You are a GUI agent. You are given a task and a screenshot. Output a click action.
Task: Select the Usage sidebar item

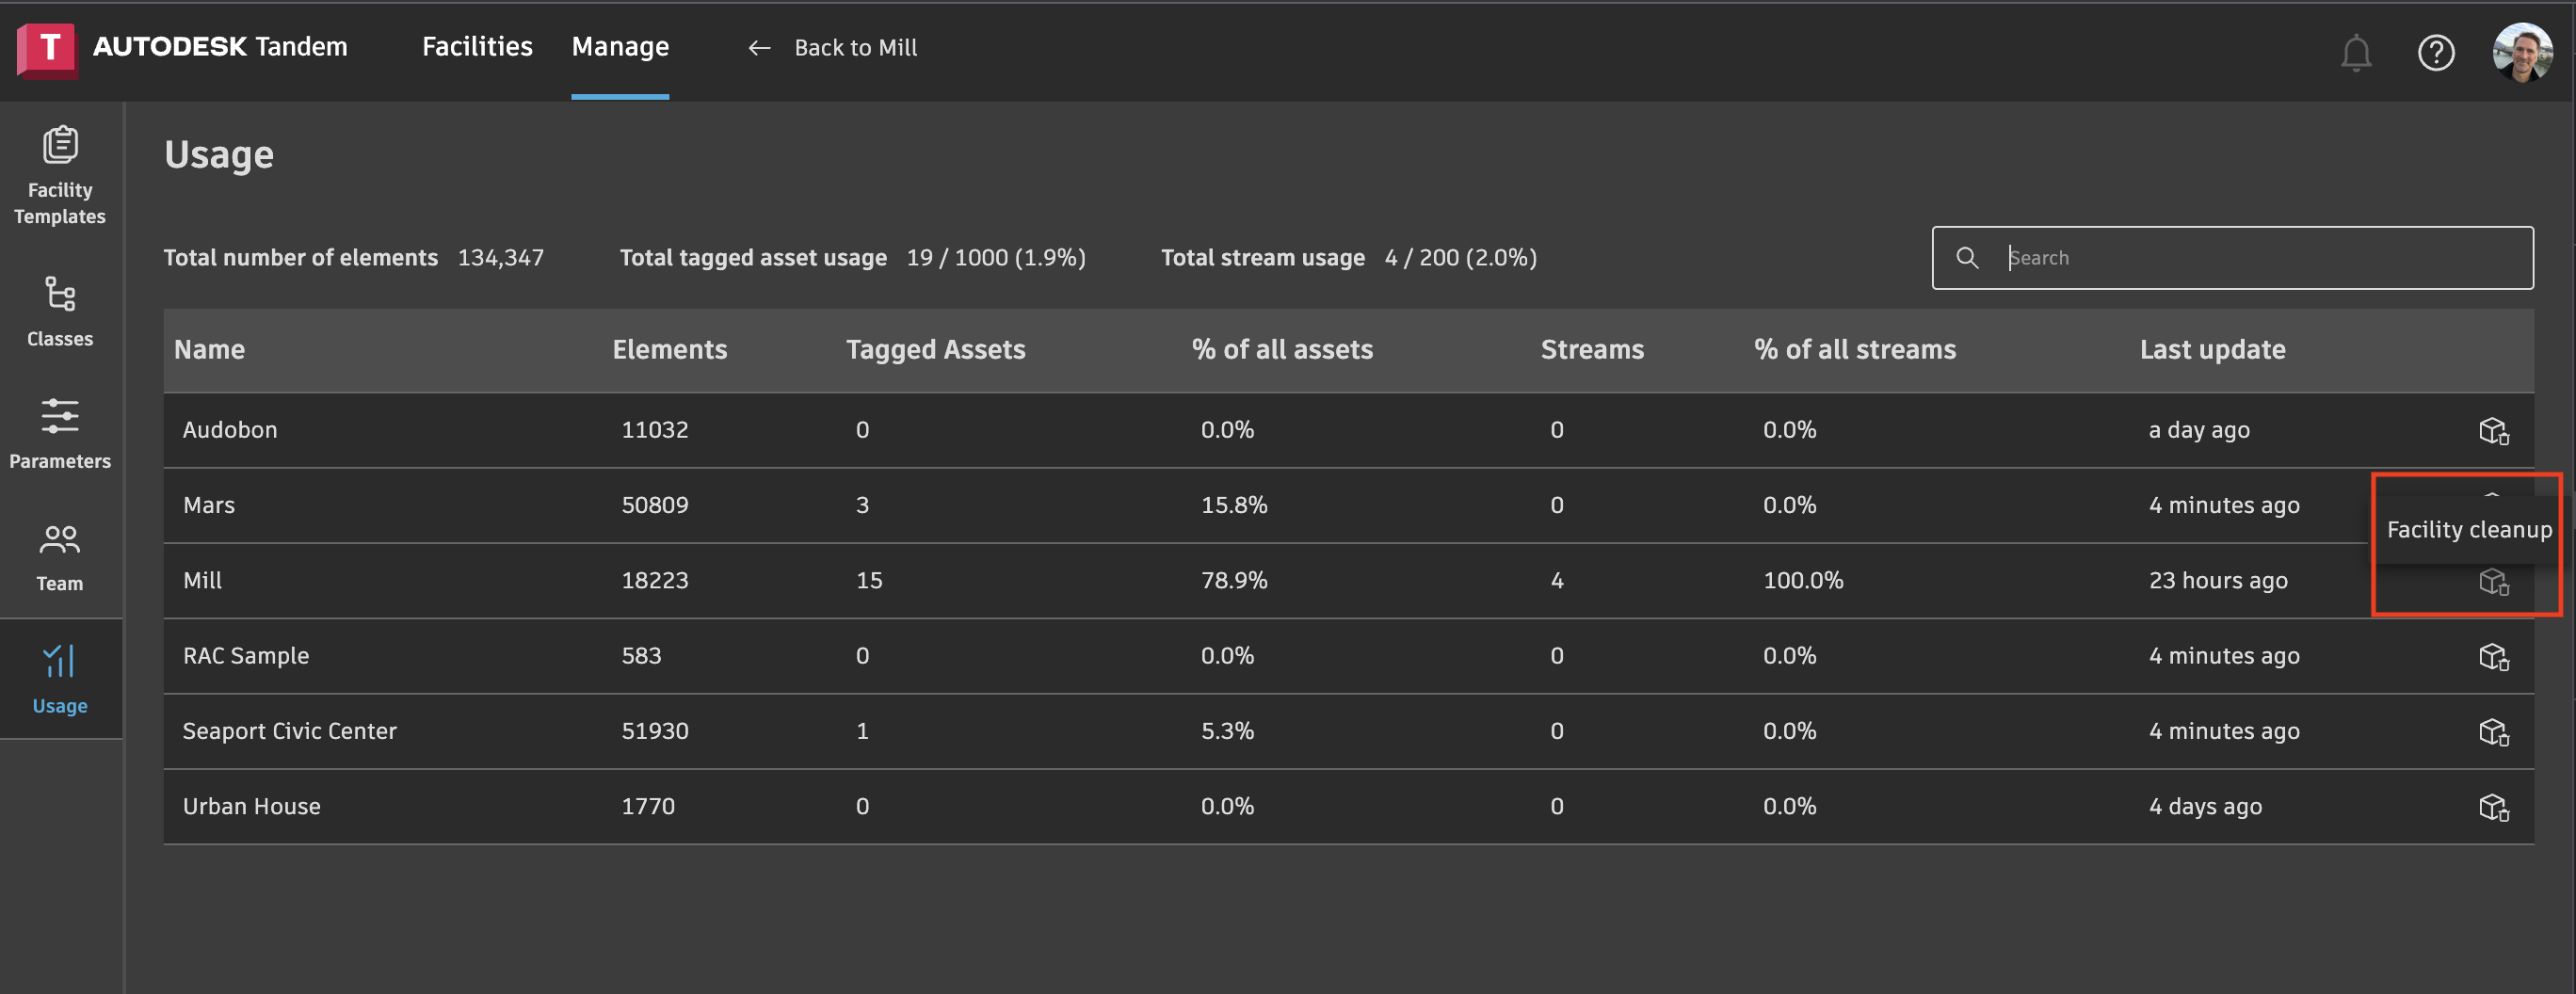(60, 679)
